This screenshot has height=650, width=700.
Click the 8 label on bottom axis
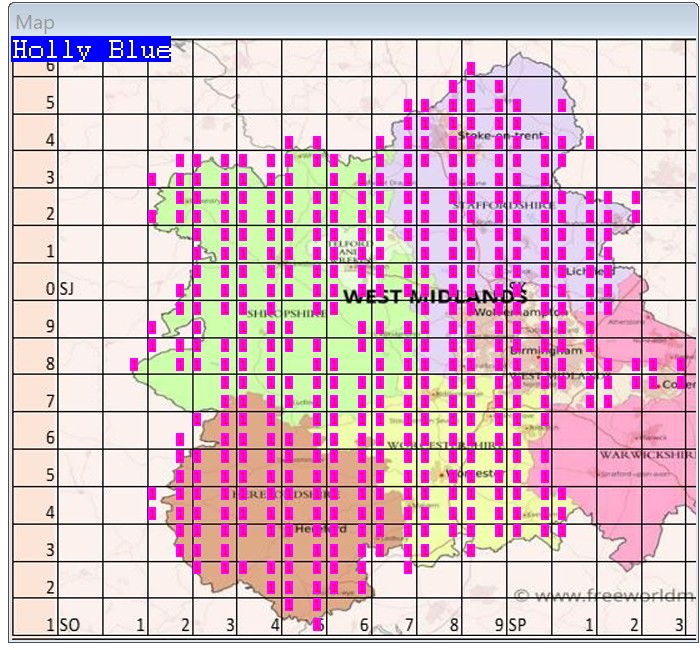click(454, 625)
